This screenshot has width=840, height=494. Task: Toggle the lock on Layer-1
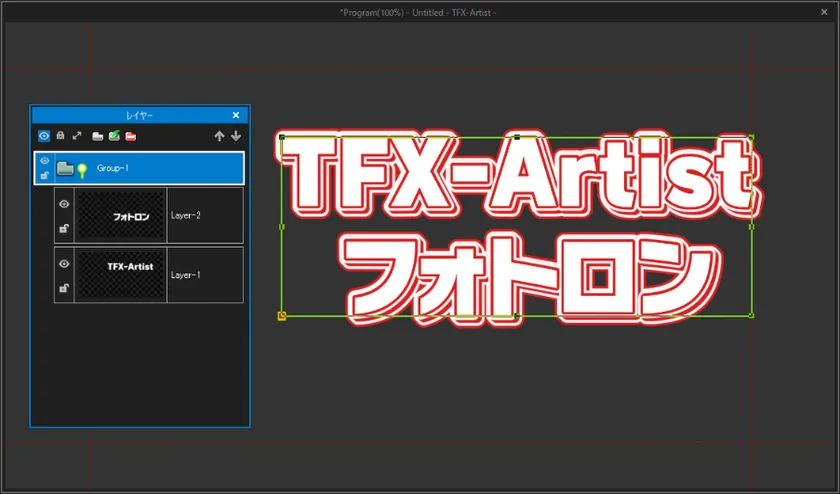[64, 289]
